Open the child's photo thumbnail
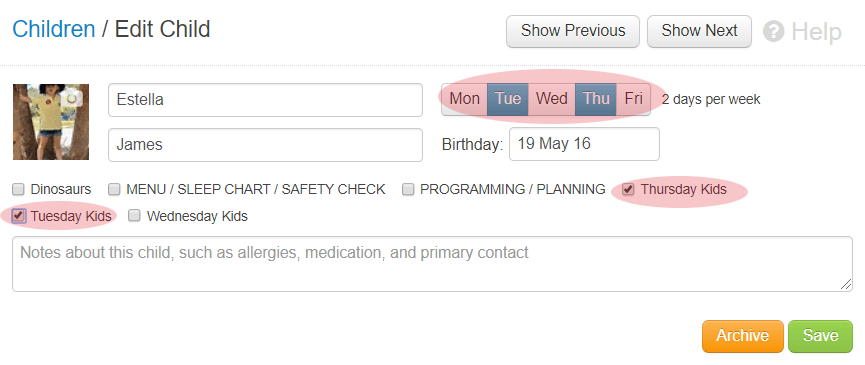 click(x=51, y=122)
